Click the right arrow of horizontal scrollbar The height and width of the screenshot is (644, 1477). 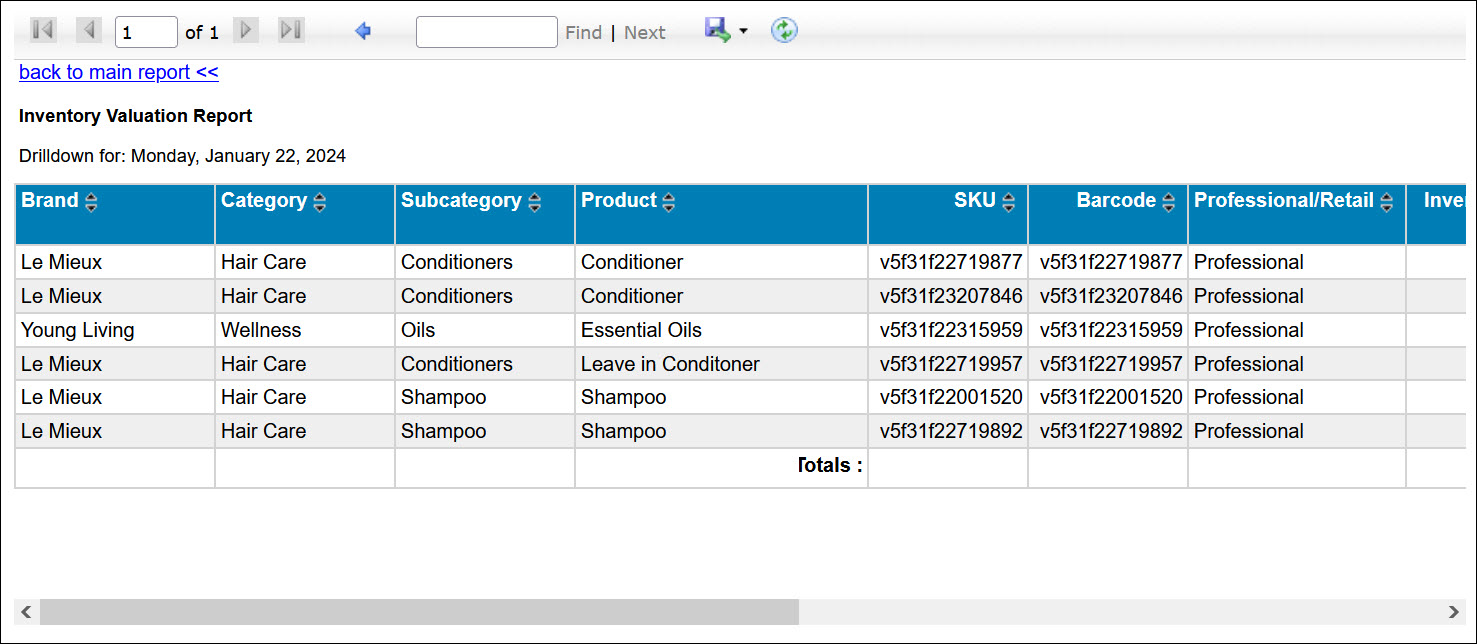pos(1453,612)
